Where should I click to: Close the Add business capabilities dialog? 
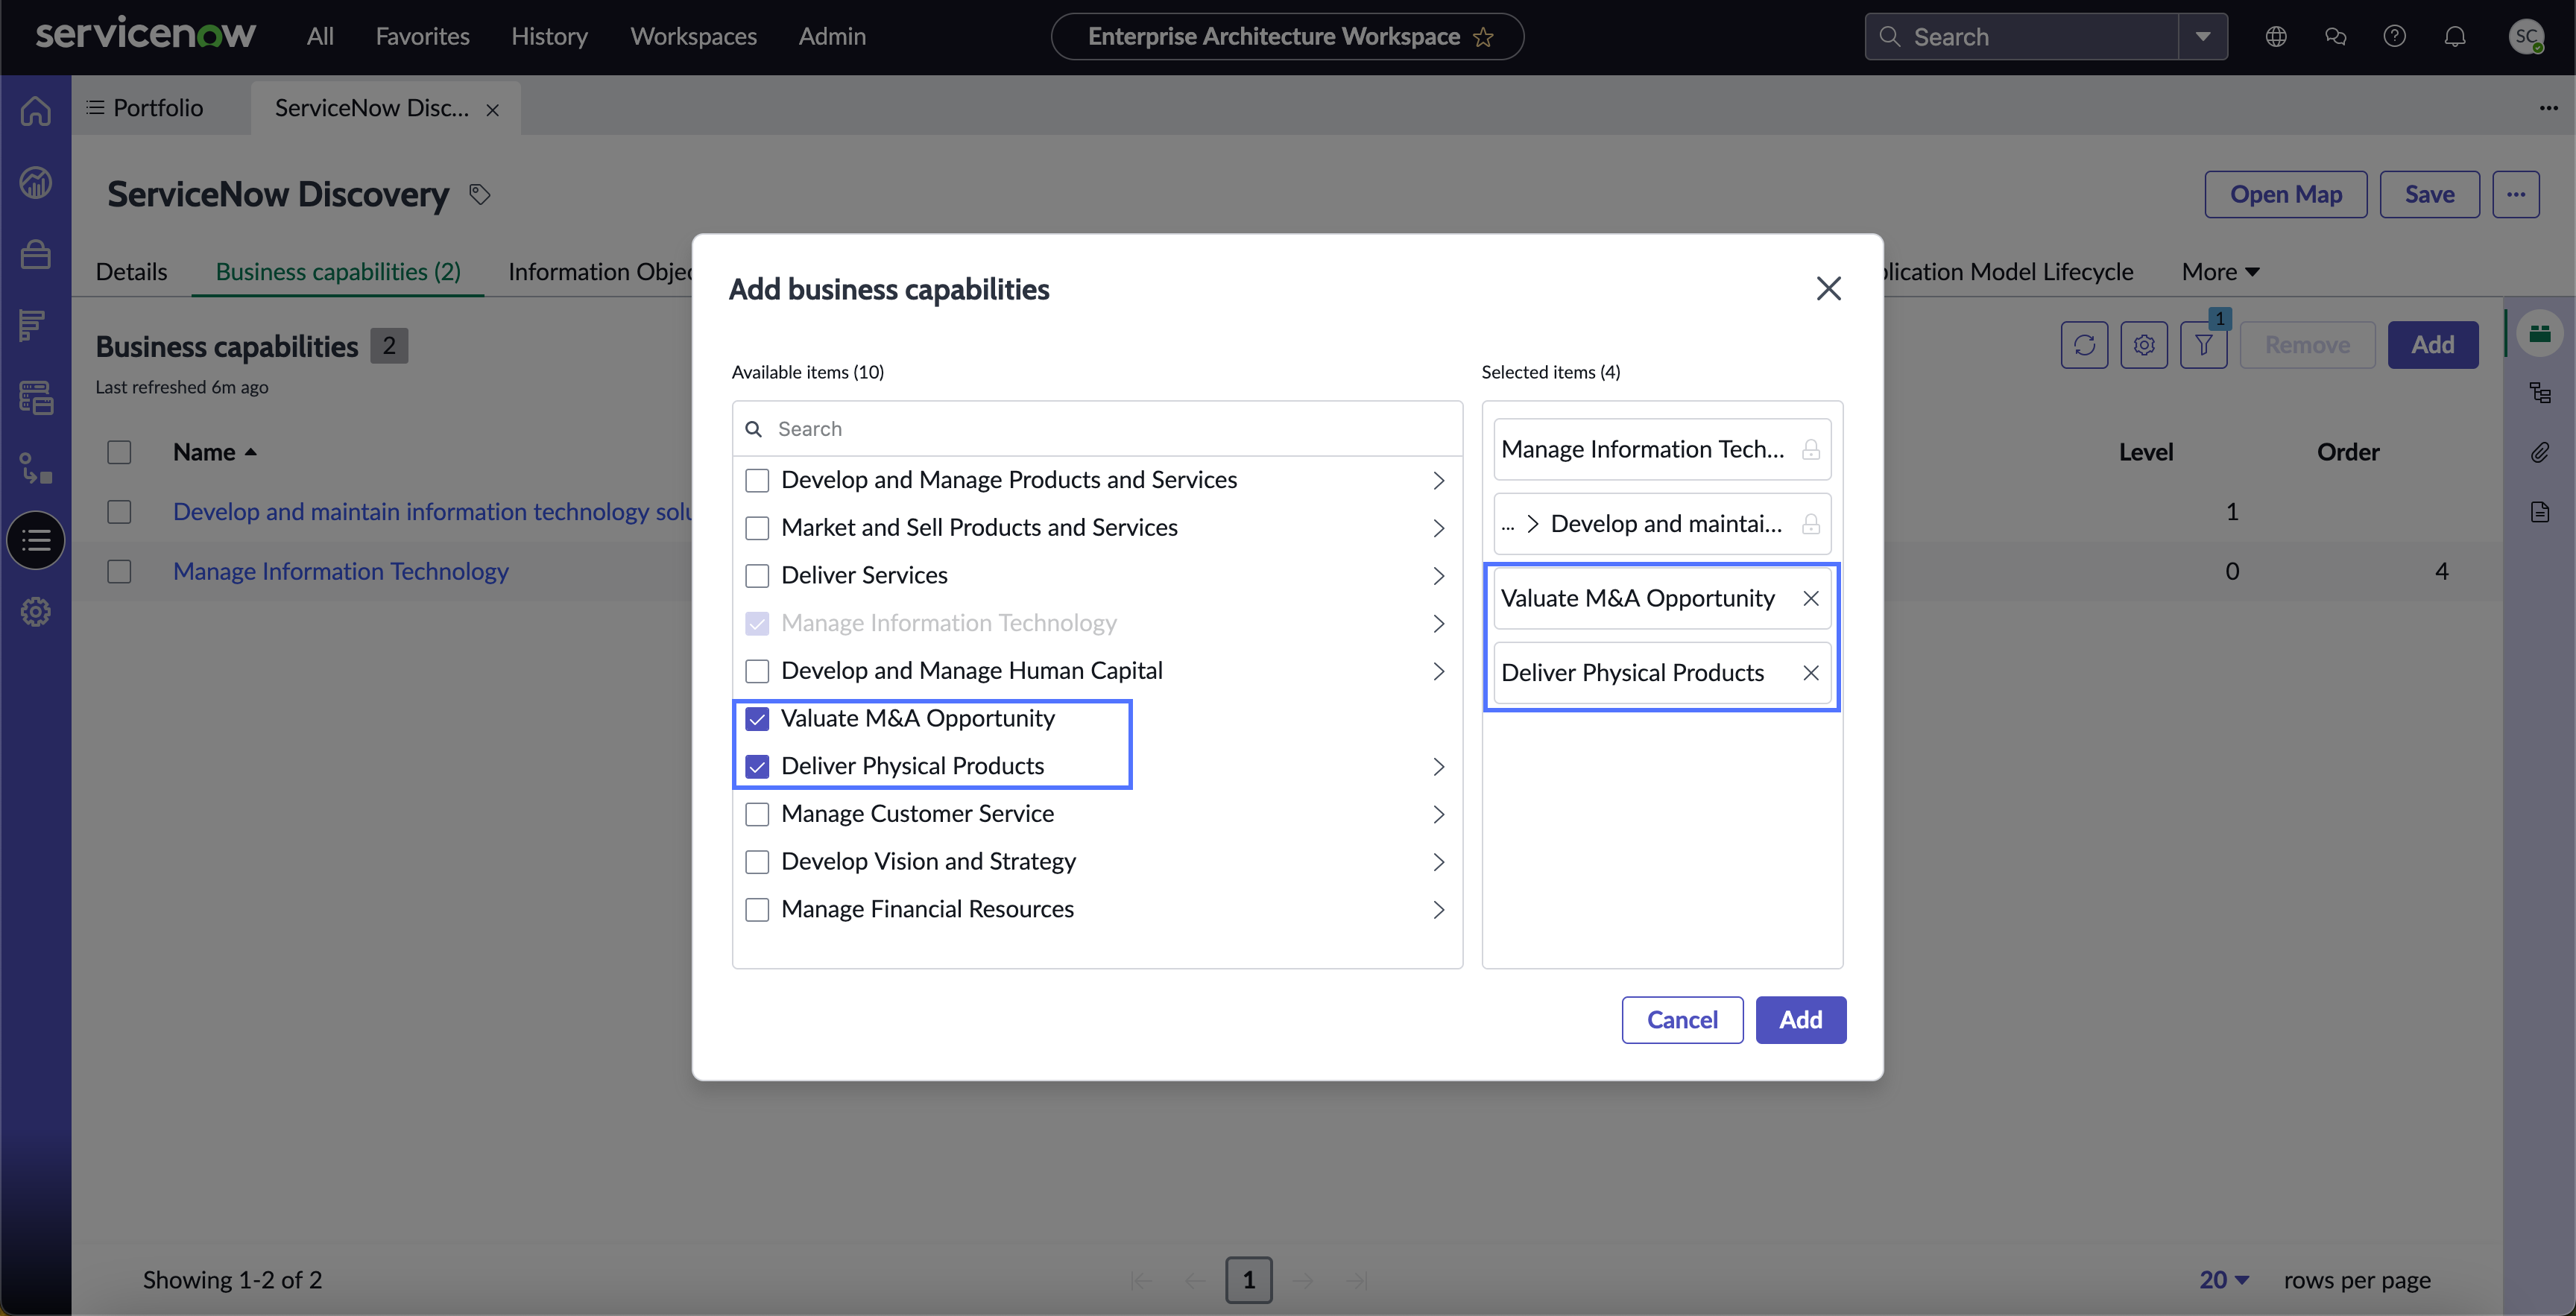click(1828, 289)
